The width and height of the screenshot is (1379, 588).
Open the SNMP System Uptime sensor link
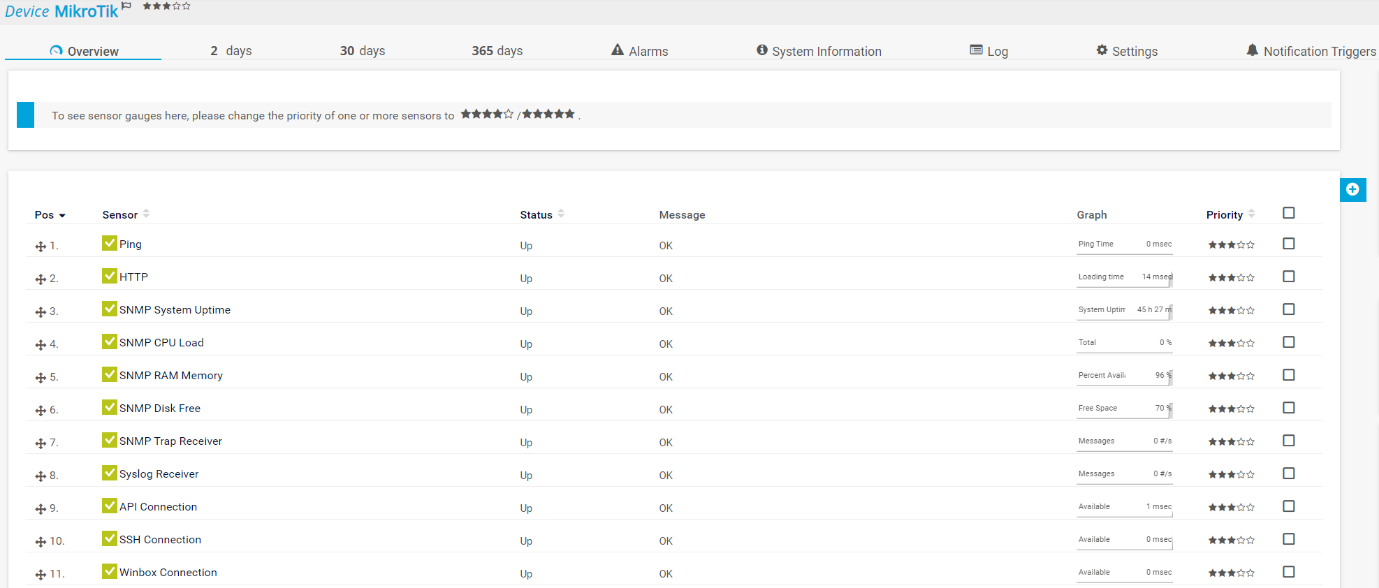click(174, 310)
